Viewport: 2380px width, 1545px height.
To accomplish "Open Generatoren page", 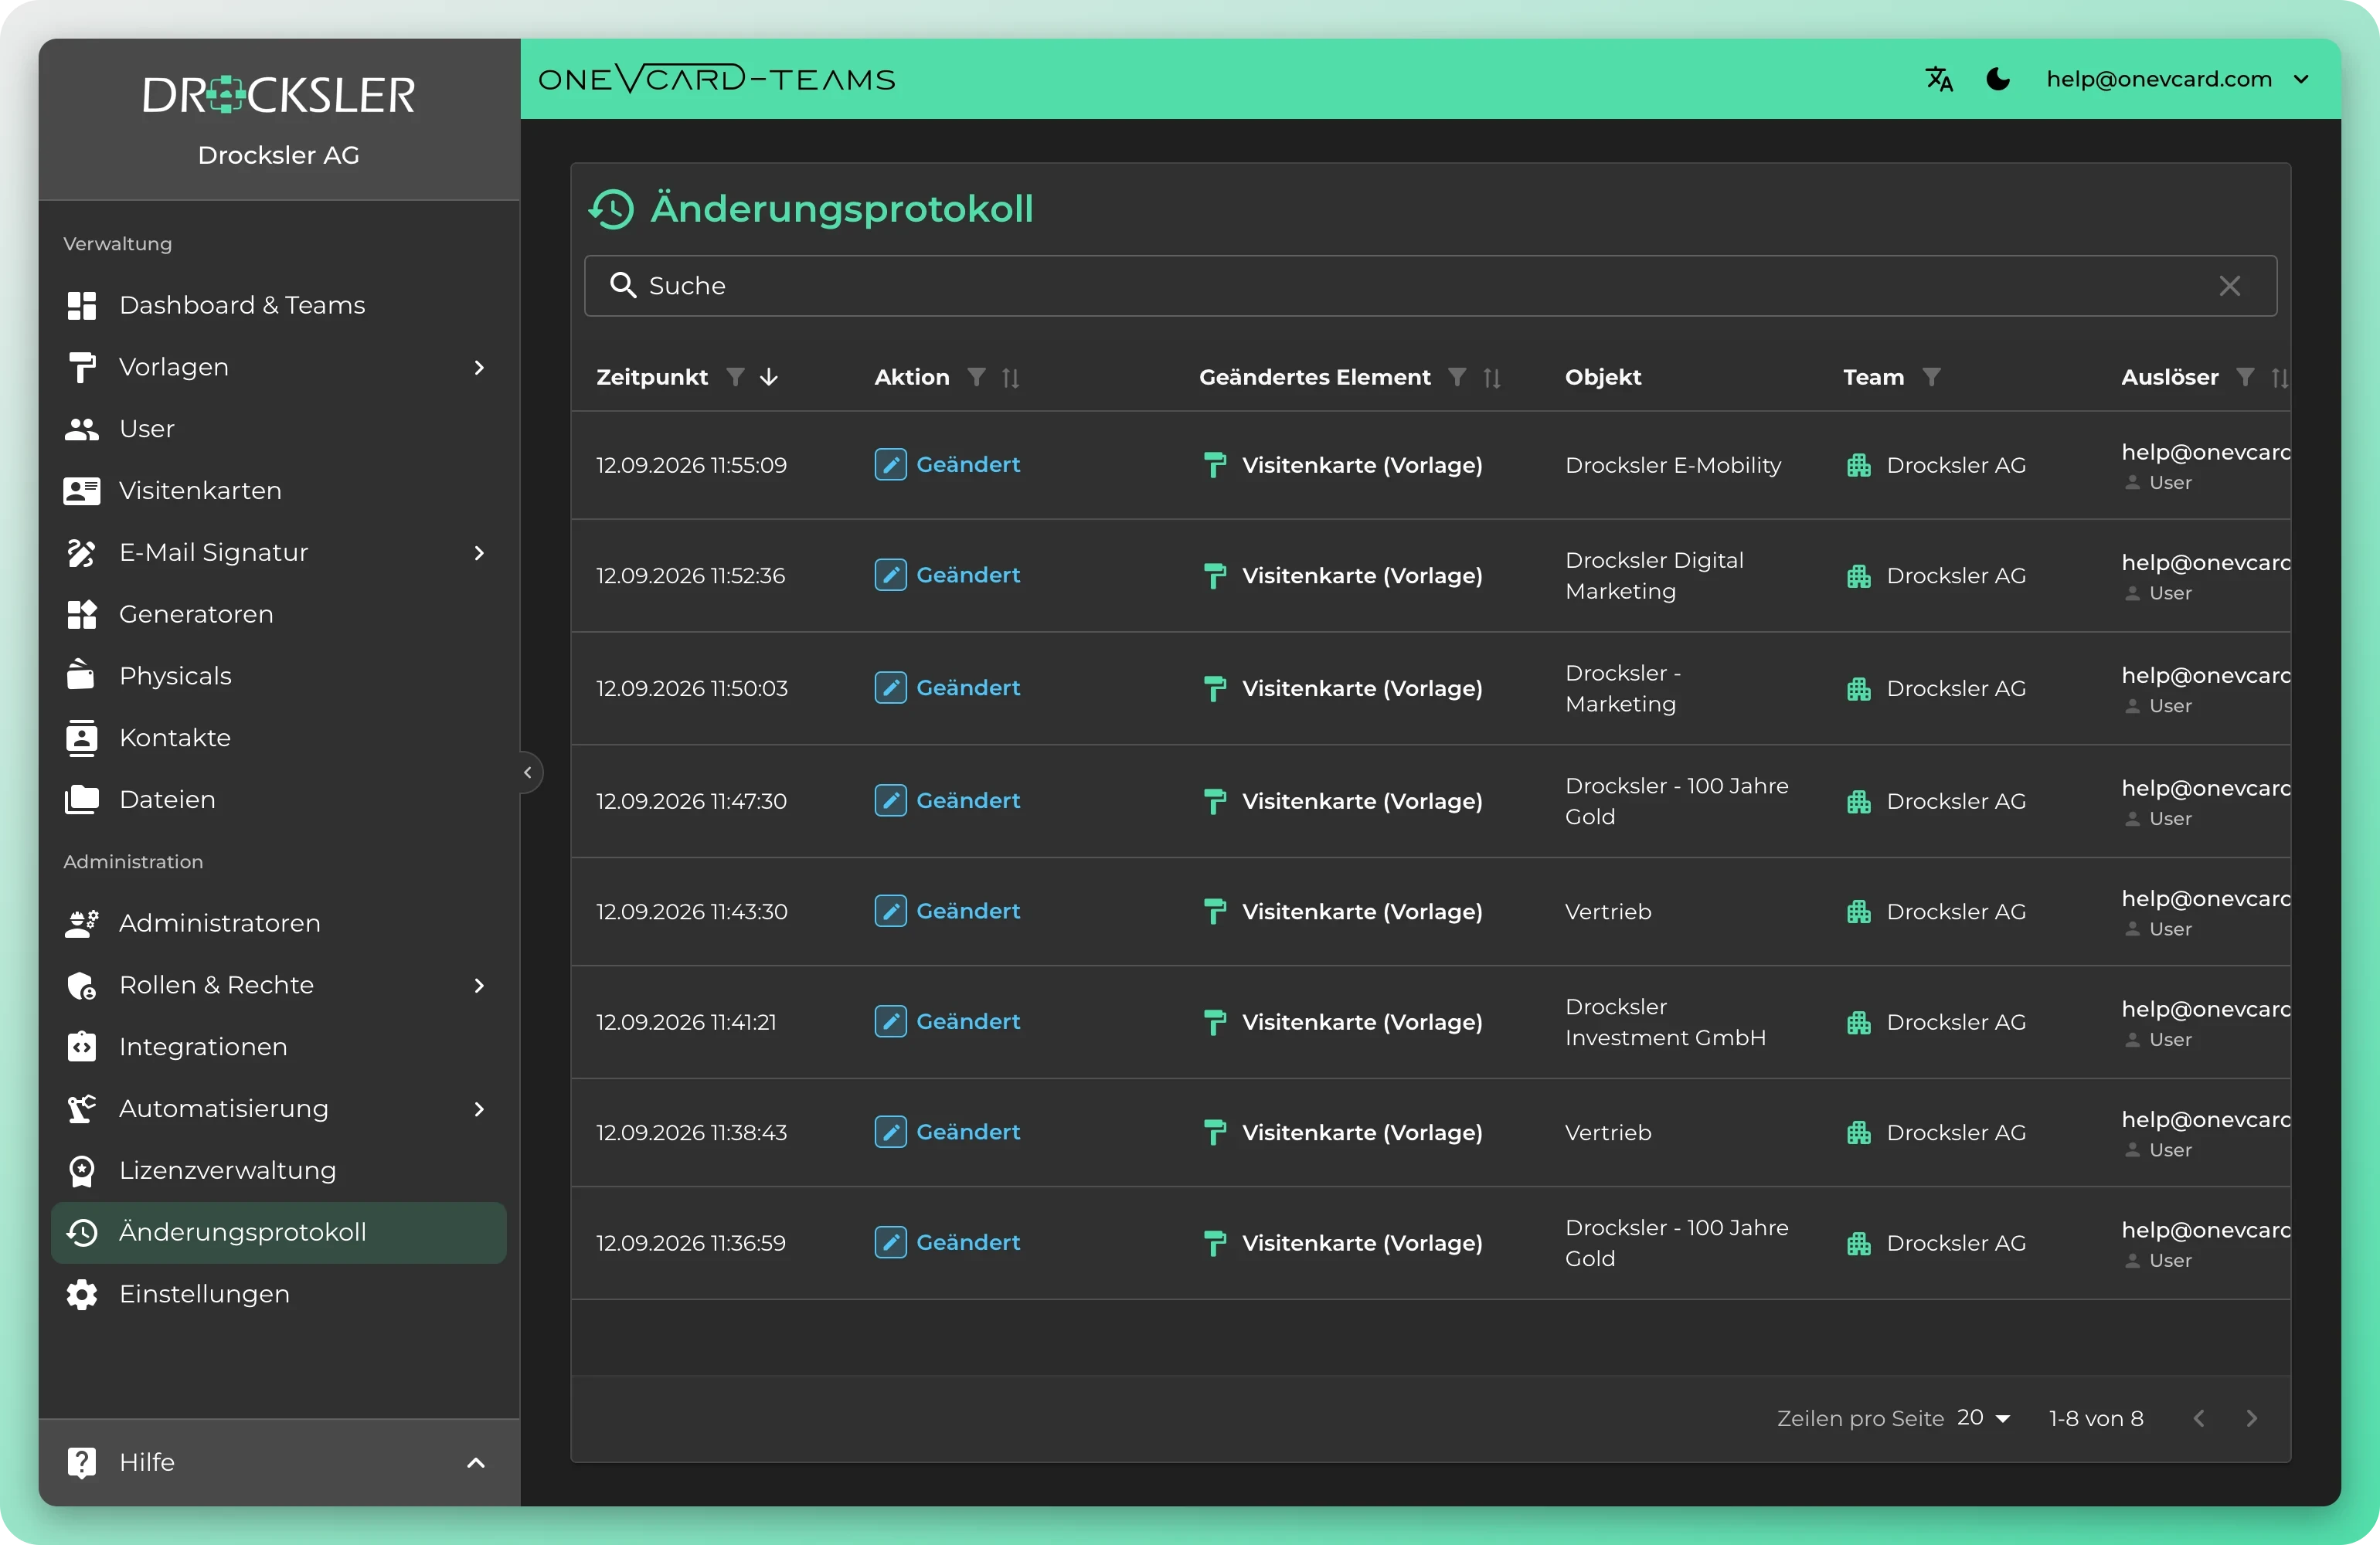I will click(279, 614).
